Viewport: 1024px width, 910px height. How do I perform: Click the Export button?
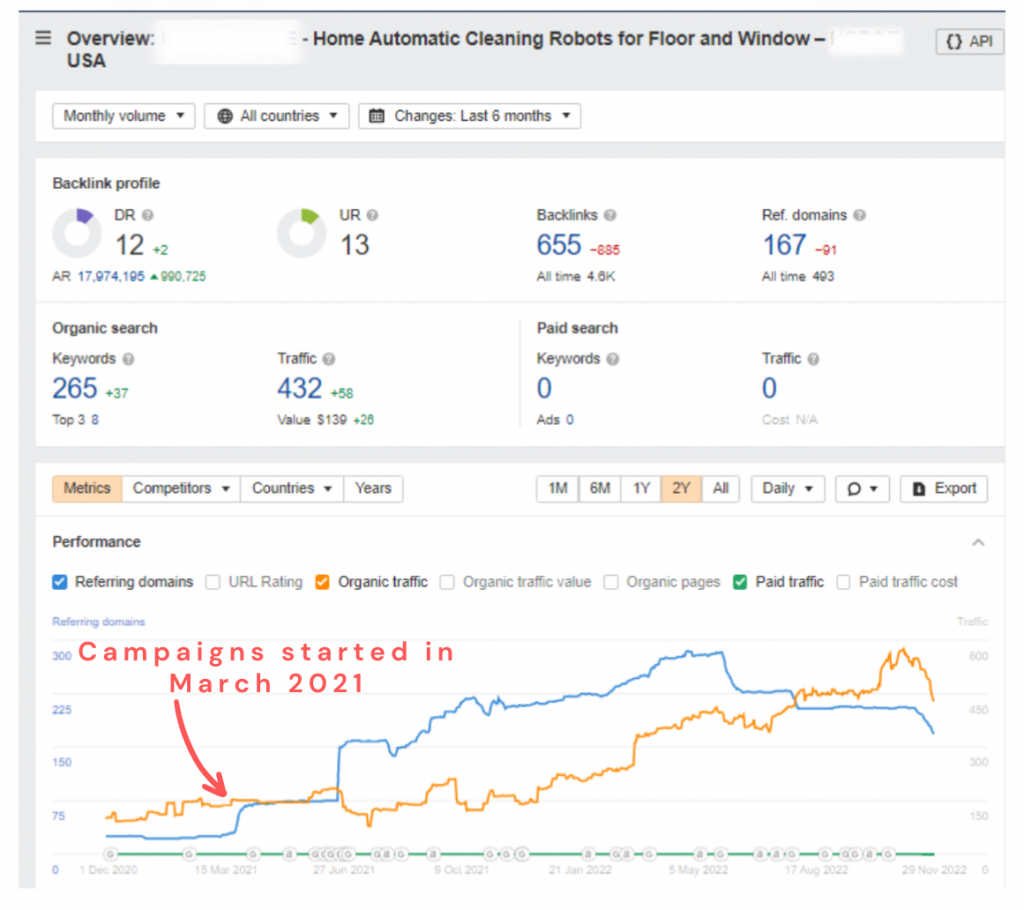coord(944,489)
